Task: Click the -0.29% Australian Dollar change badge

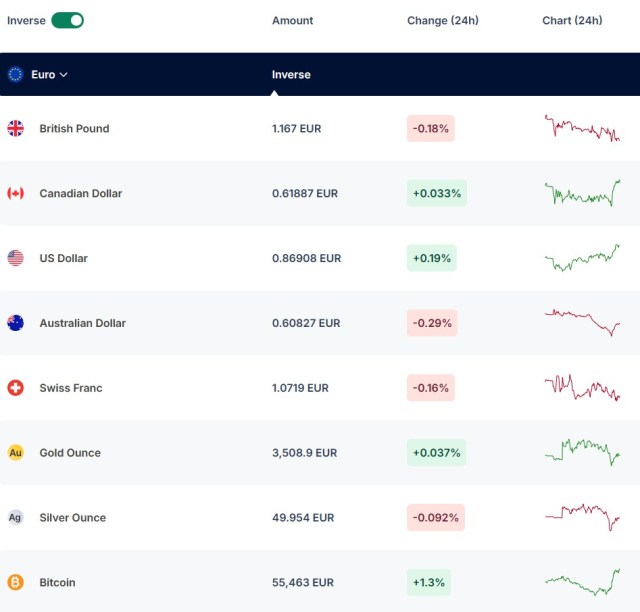Action: (x=432, y=323)
